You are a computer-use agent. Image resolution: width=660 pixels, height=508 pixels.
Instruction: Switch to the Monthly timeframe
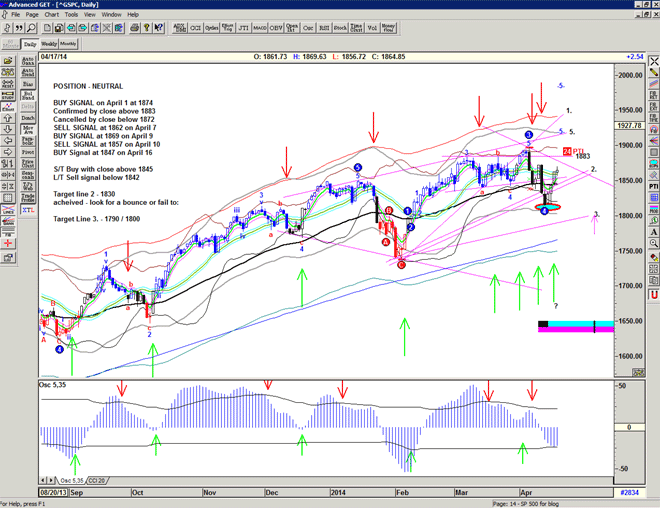coord(68,44)
